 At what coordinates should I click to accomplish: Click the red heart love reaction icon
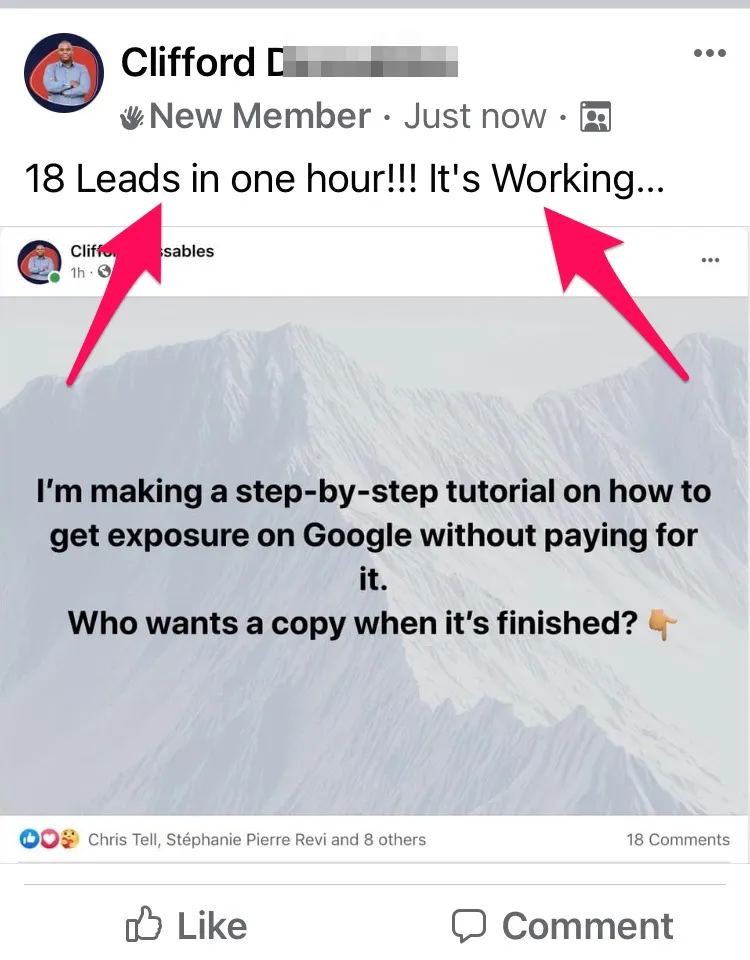[x=50, y=839]
